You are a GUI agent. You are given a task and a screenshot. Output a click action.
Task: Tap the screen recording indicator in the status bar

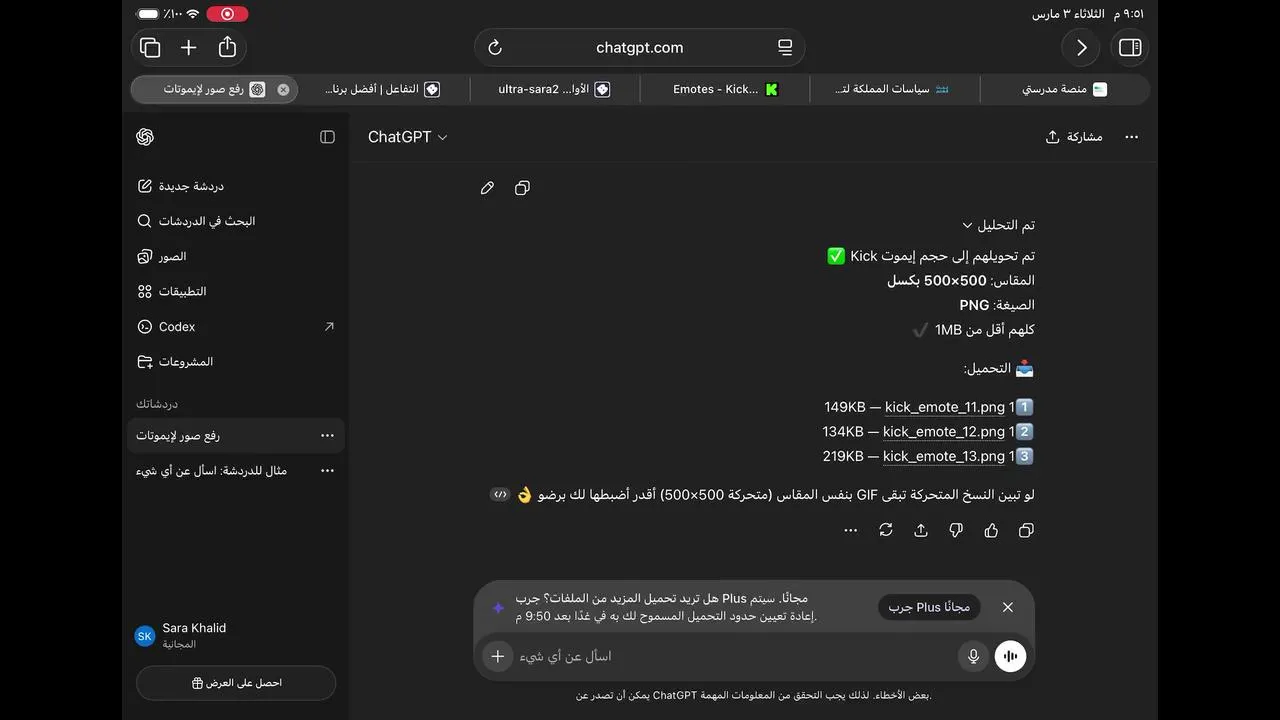click(227, 14)
